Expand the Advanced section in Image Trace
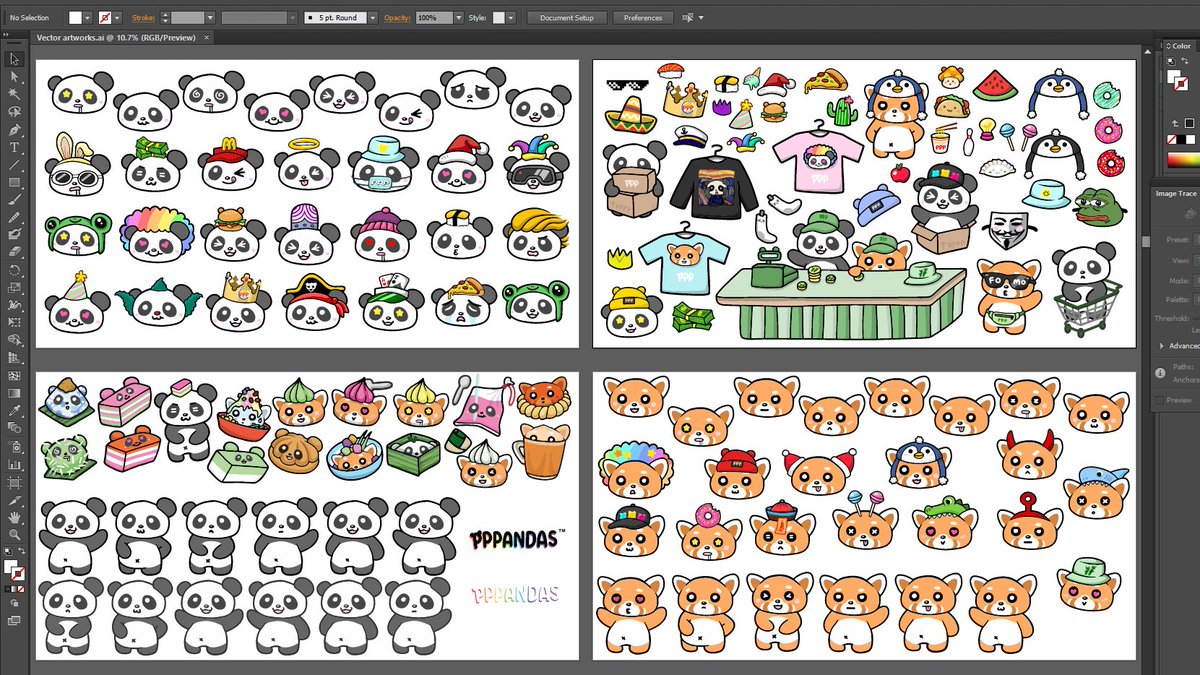The height and width of the screenshot is (675, 1200). pyautogui.click(x=1162, y=346)
